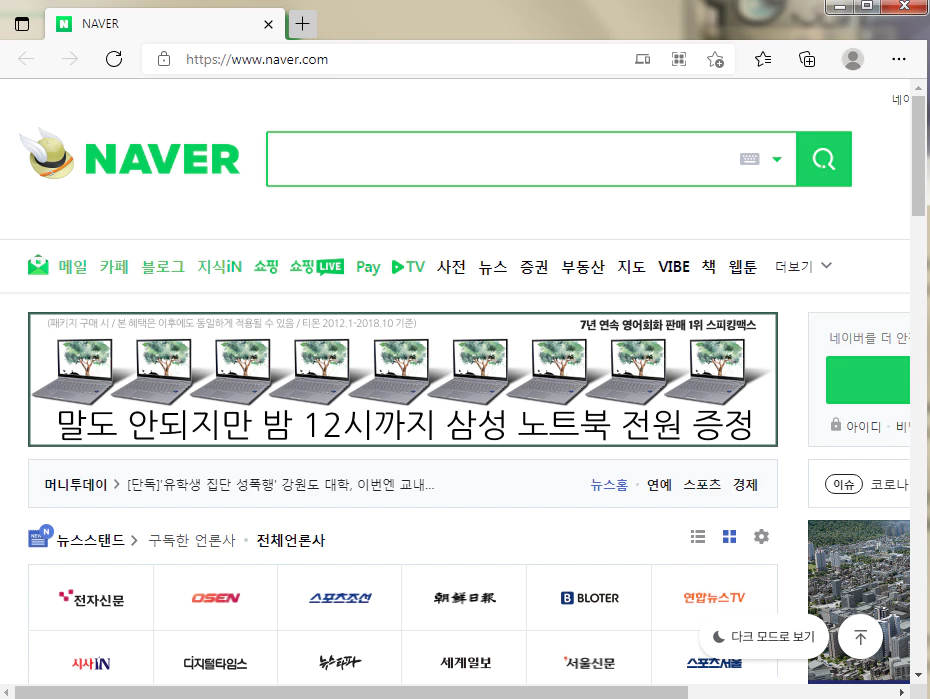Click the 이슈 badge button
This screenshot has width=930, height=699.
coord(843,484)
